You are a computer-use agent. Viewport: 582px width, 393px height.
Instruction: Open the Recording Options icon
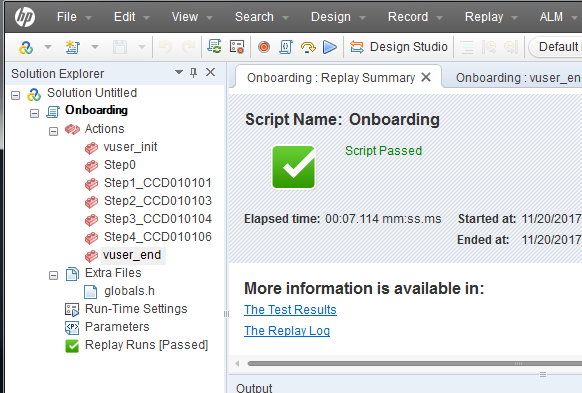237,47
